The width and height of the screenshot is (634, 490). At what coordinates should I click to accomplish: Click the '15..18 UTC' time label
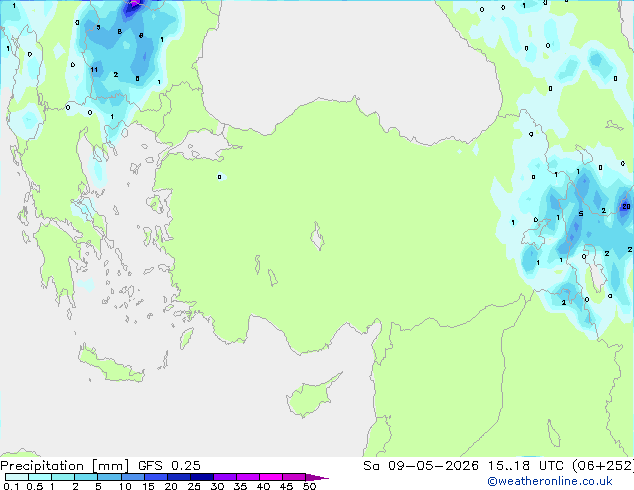(x=525, y=466)
